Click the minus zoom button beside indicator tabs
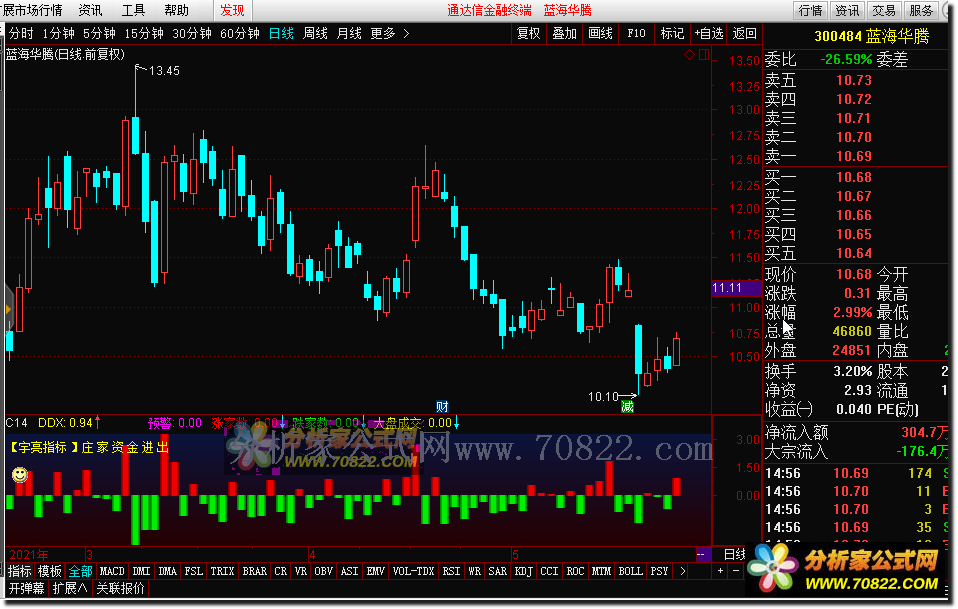The height and width of the screenshot is (609, 958). click(x=736, y=571)
